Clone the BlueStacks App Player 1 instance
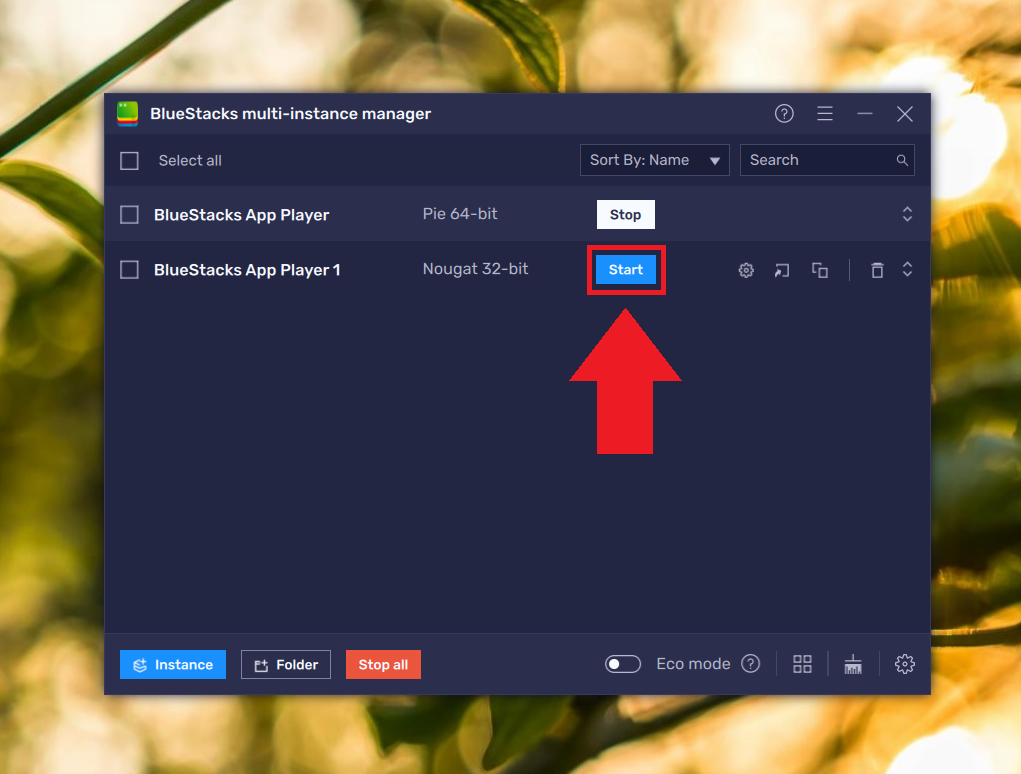Image resolution: width=1021 pixels, height=774 pixels. (x=820, y=270)
